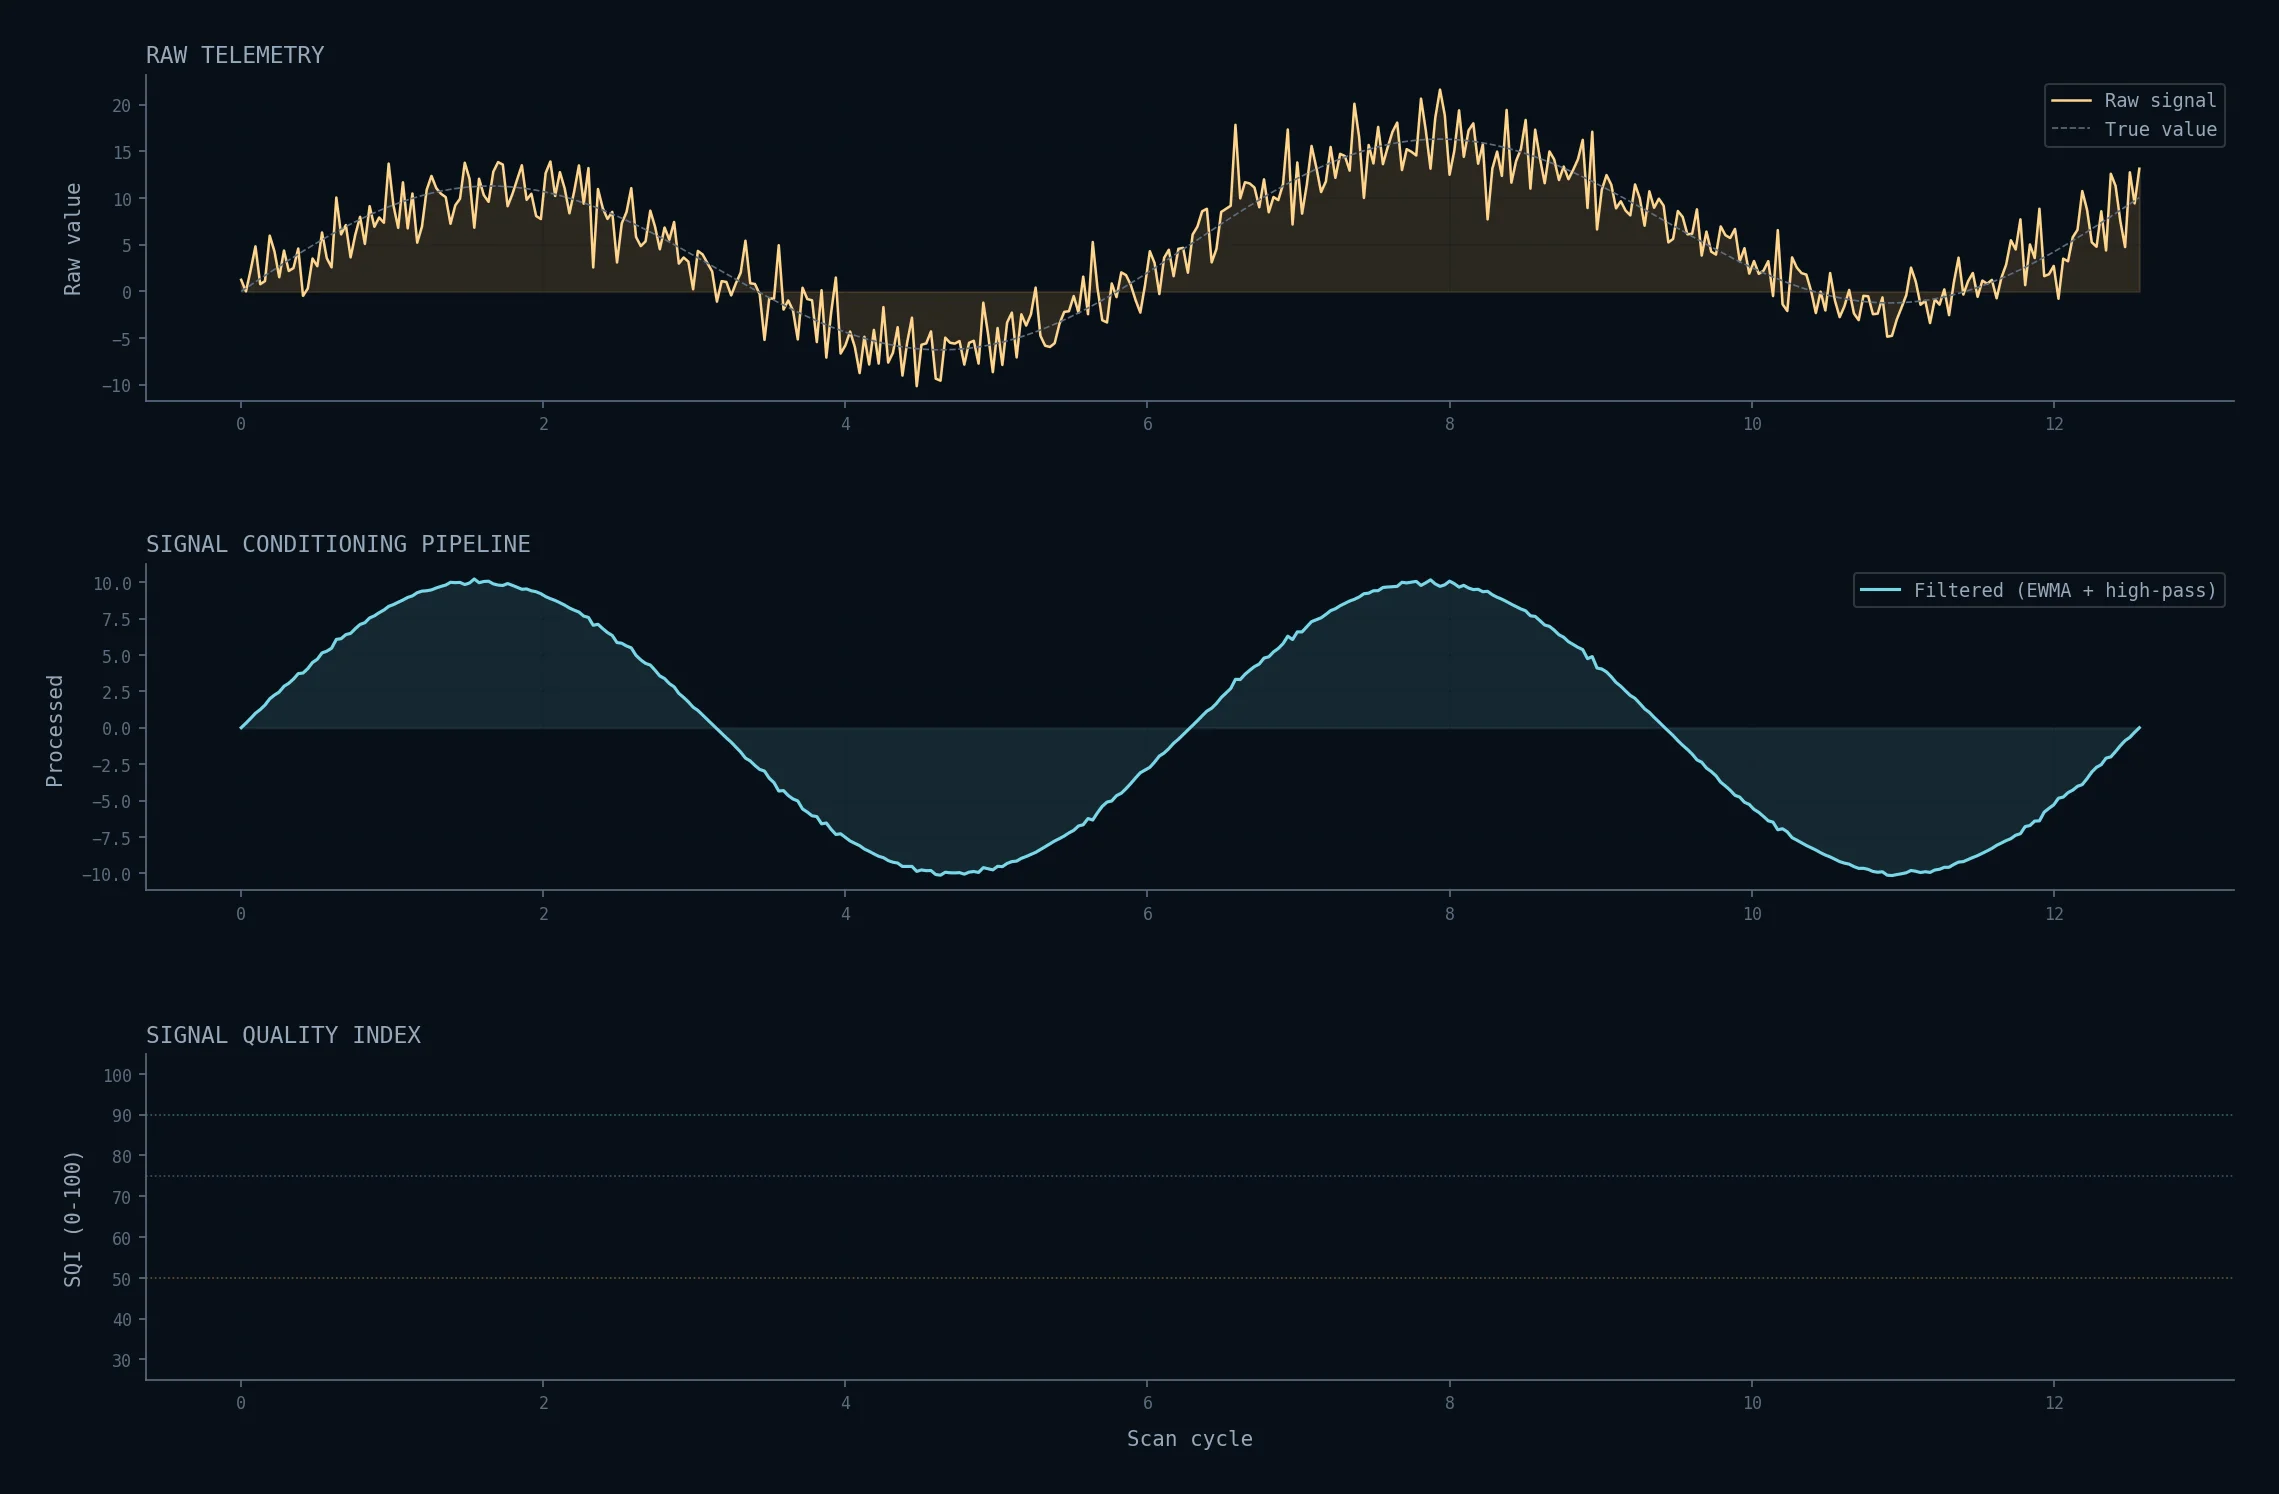Click y-axis tick 60 in Signal Quality Index
Screen dimensions: 2279x1494
point(121,1239)
